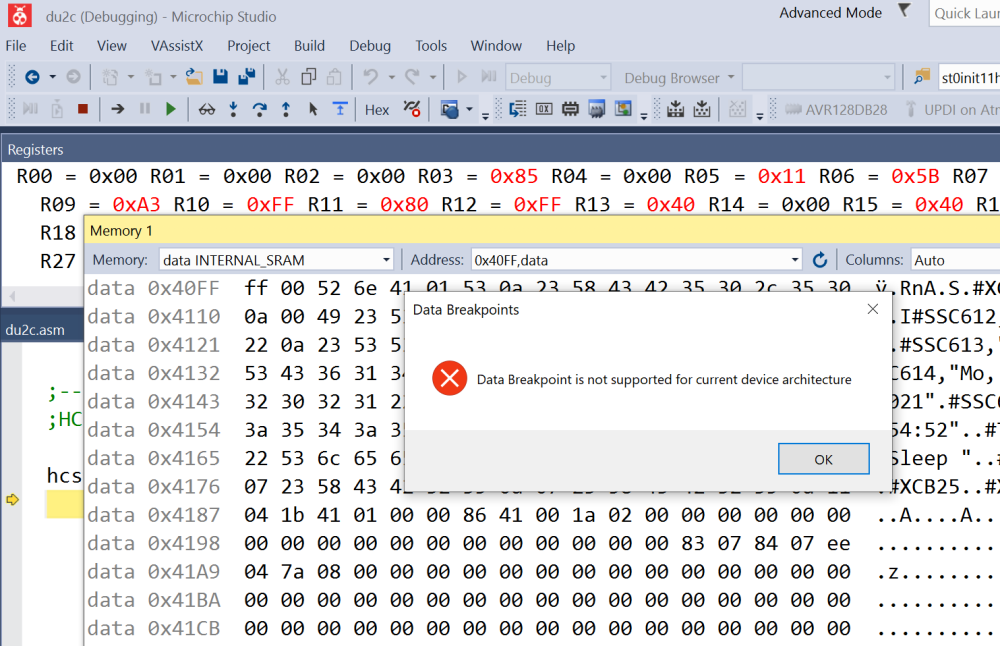Image resolution: width=1000 pixels, height=646 pixels.
Task: Open the Memory chip icon
Action: click(x=570, y=109)
